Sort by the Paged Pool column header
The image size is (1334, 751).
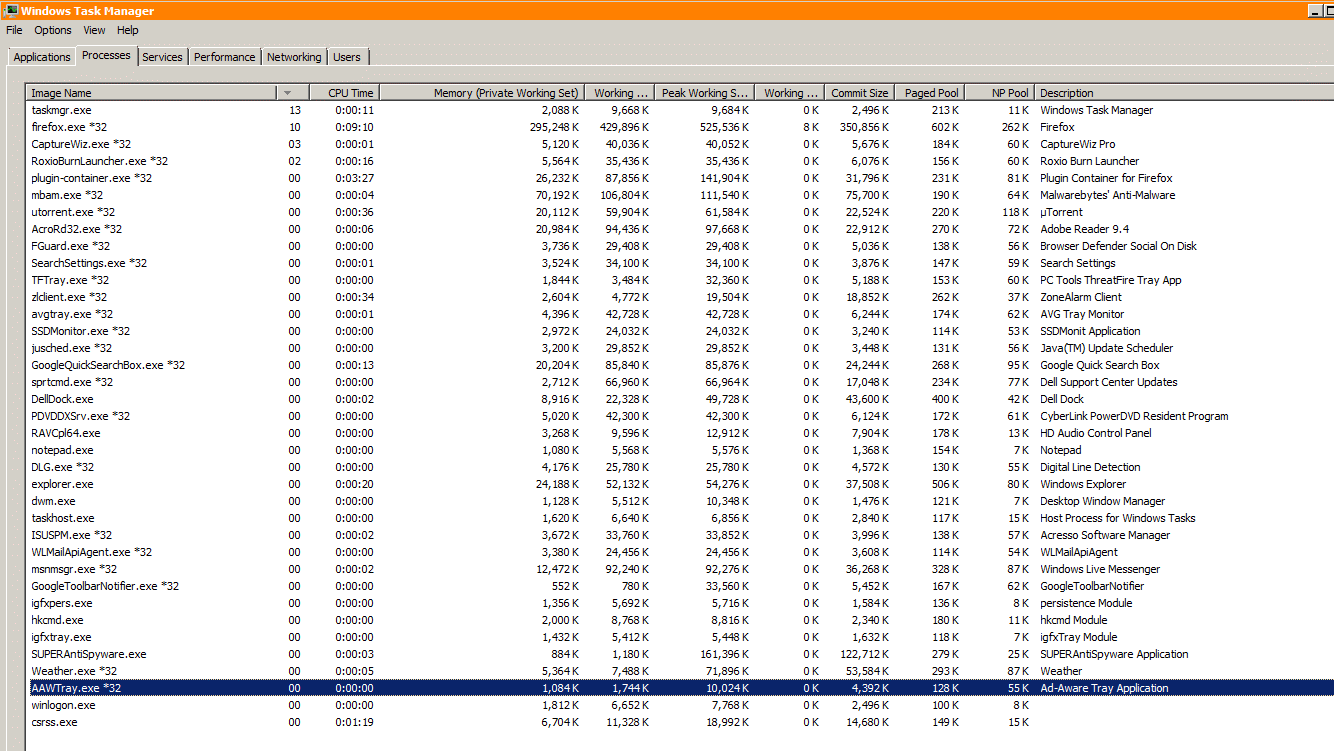[929, 93]
